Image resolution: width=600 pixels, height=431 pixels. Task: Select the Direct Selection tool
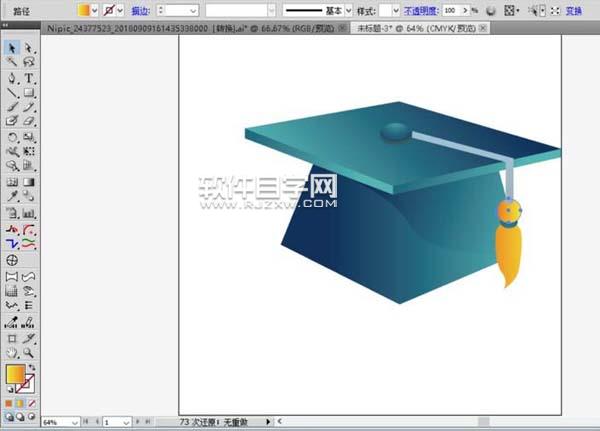click(x=29, y=48)
